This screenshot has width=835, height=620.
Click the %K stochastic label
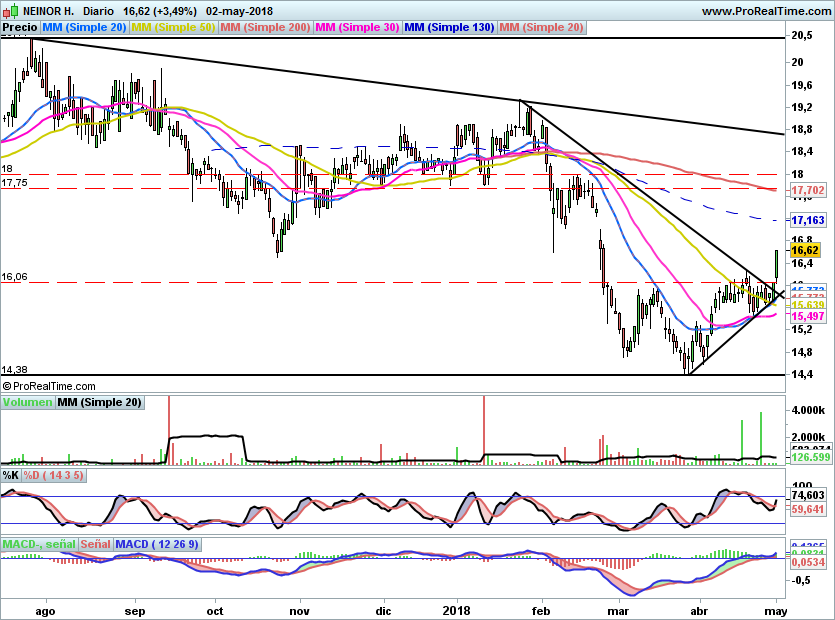click(11, 475)
